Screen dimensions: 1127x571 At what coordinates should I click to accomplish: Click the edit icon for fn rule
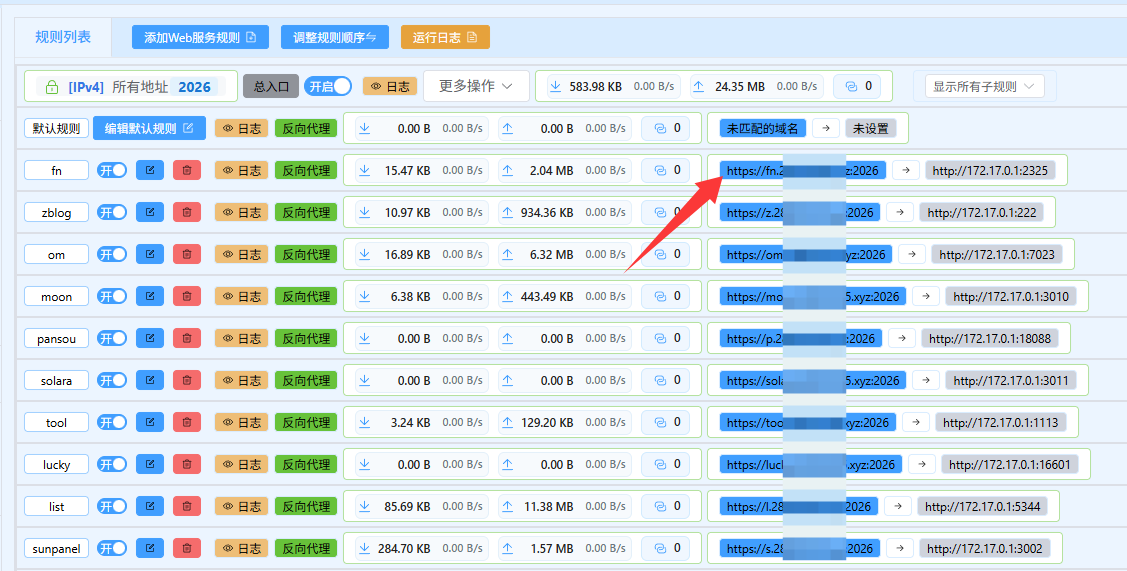pyautogui.click(x=149, y=171)
